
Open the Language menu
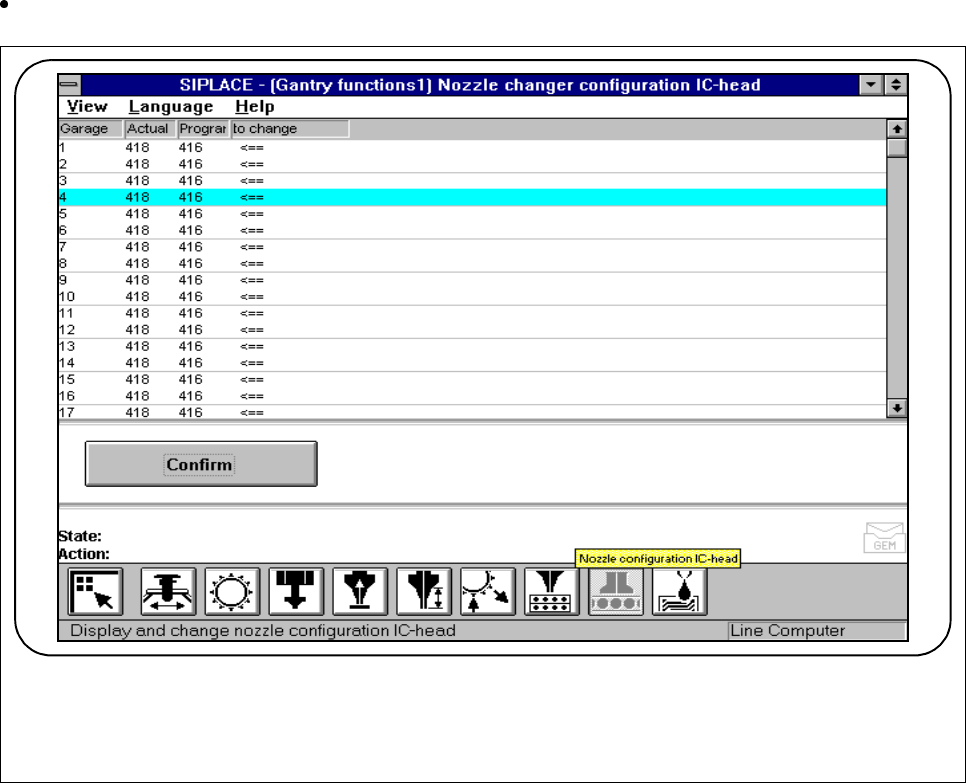[171, 107]
